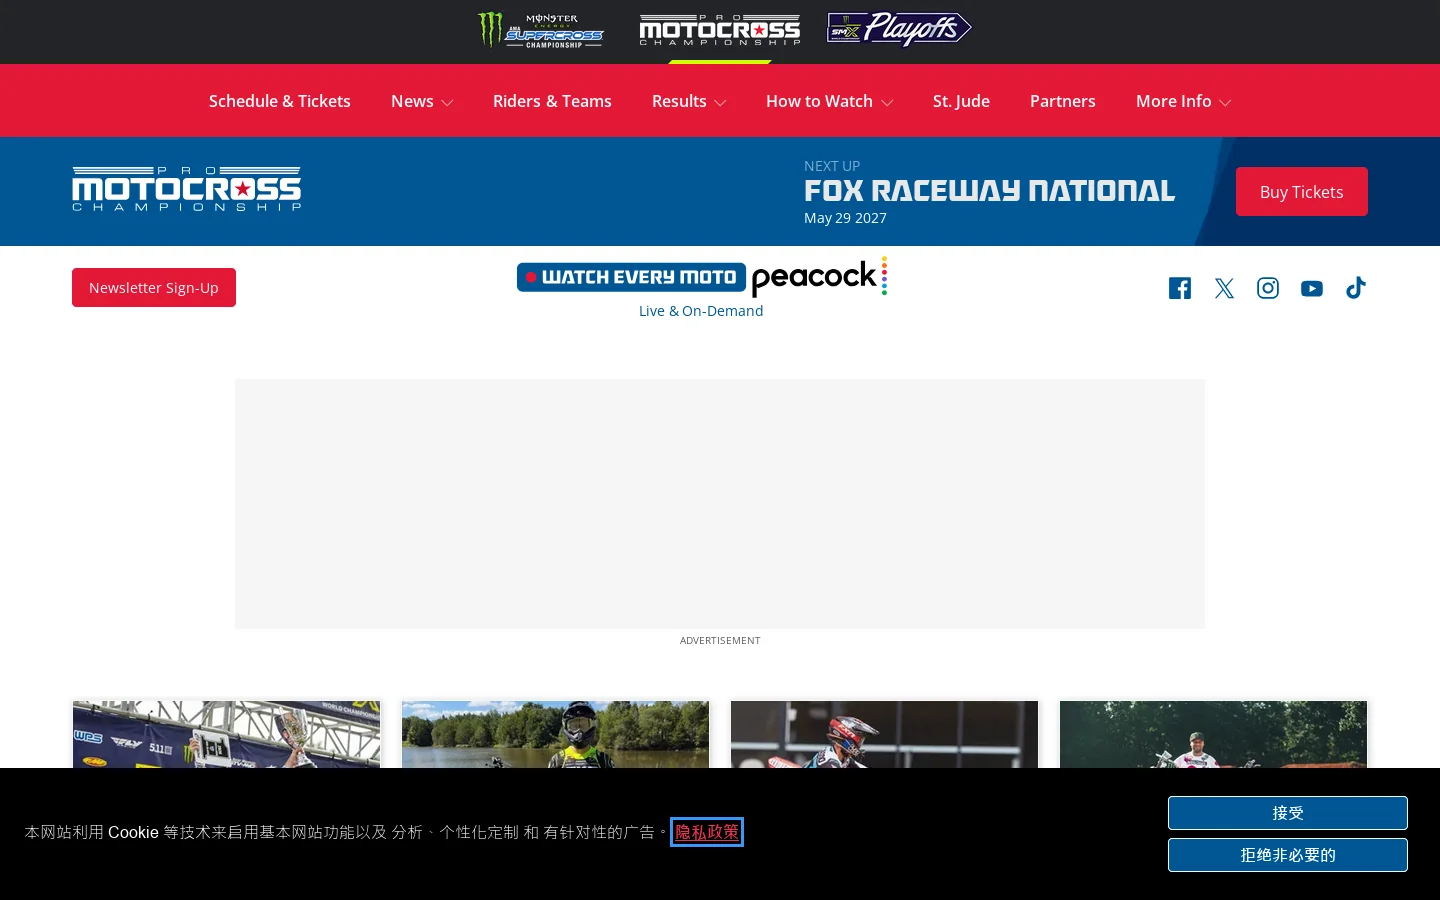This screenshot has width=1440, height=900.
Task: Open the X social icon
Action: [1224, 288]
